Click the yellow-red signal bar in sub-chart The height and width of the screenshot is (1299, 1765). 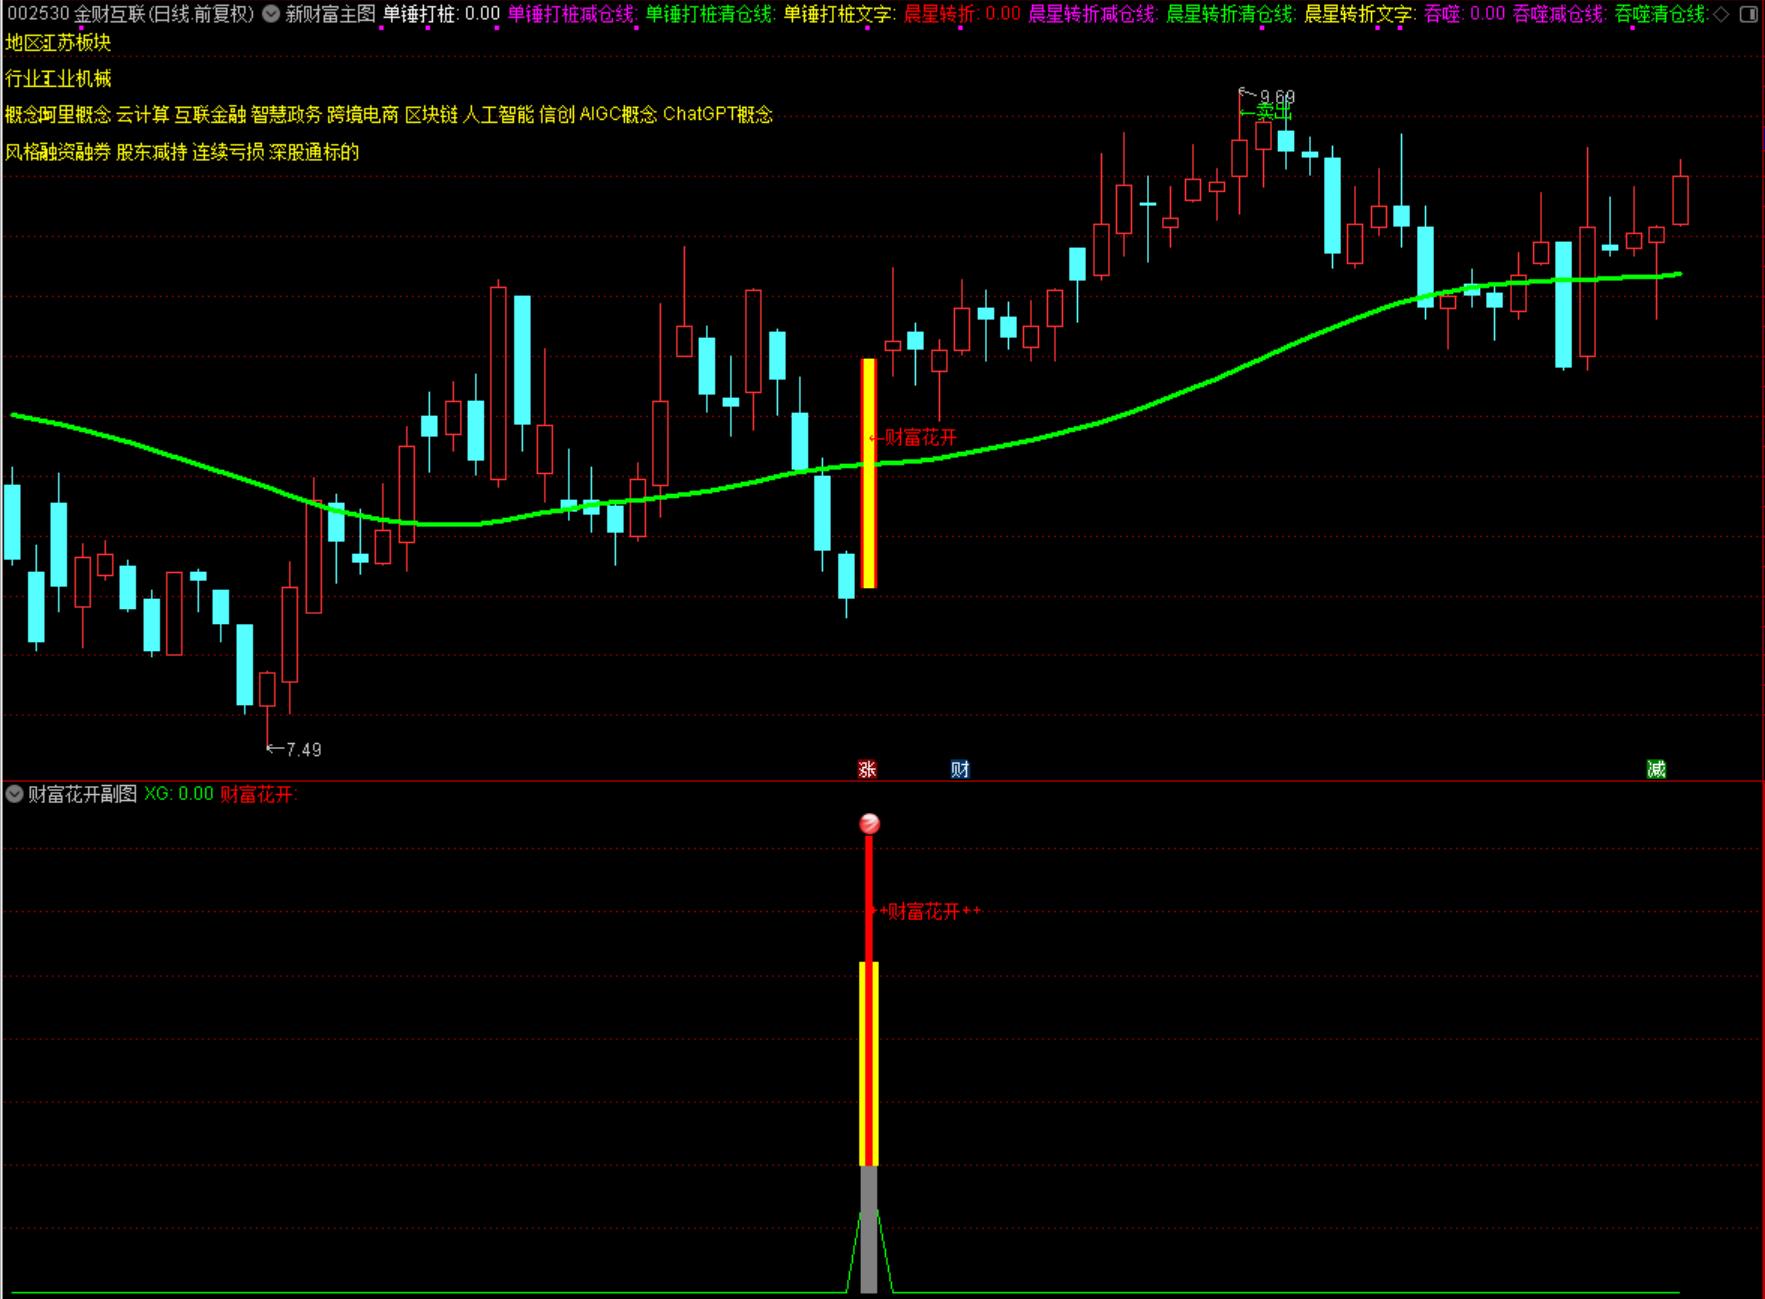pos(869,1063)
